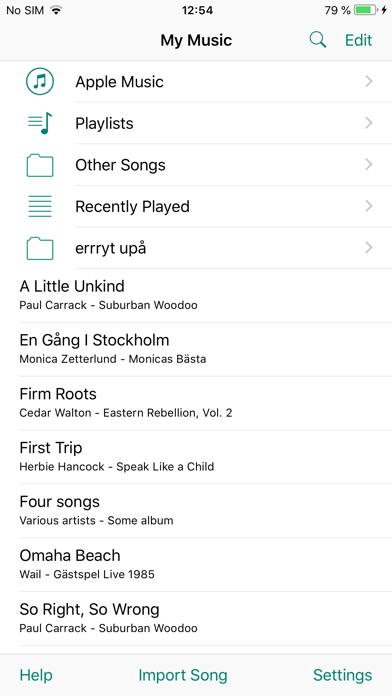This screenshot has height=696, width=392.
Task: Tap the Recently Played lines icon
Action: click(40, 206)
